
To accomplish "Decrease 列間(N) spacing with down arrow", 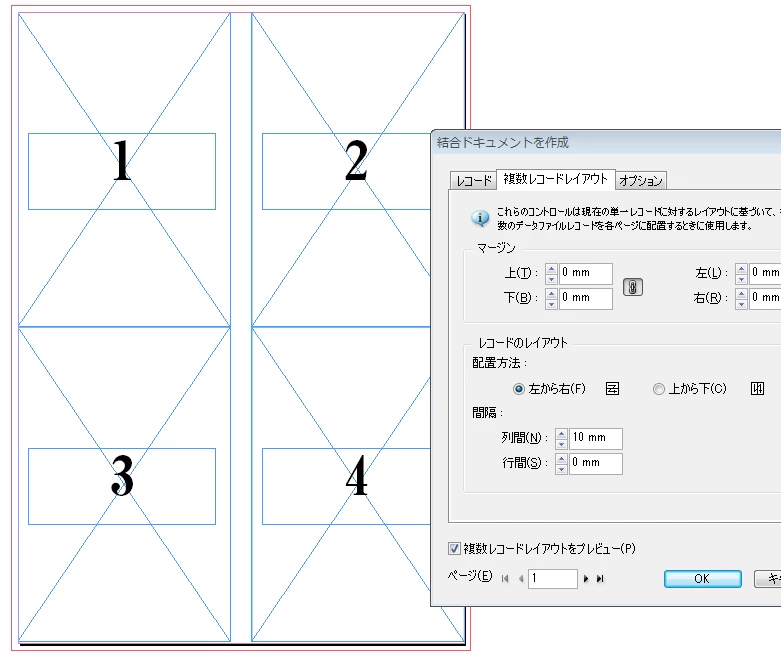I will pyautogui.click(x=561, y=443).
